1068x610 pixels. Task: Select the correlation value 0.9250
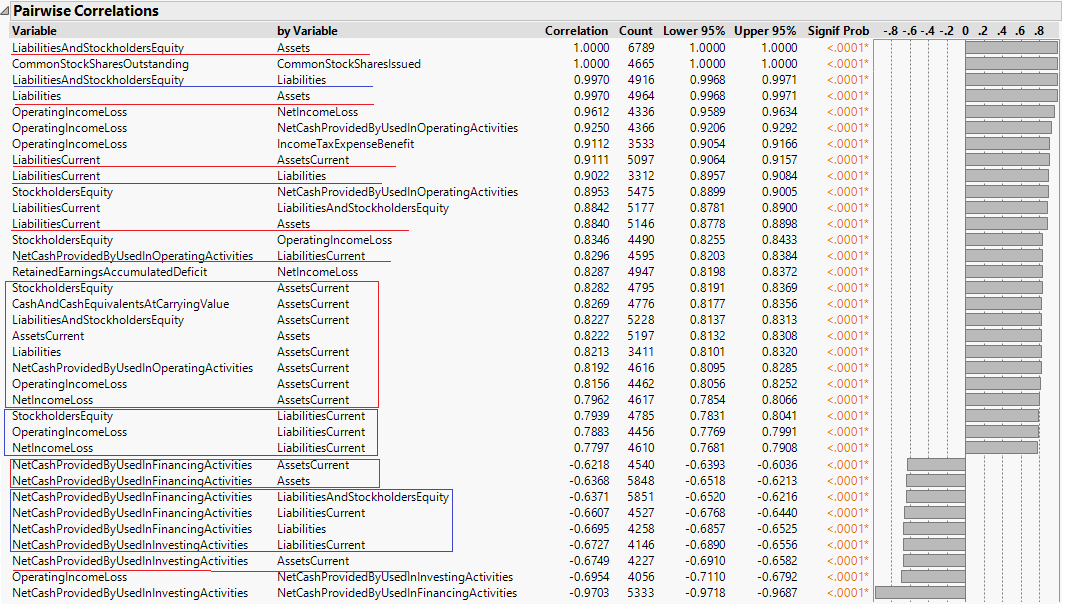[x=591, y=128]
